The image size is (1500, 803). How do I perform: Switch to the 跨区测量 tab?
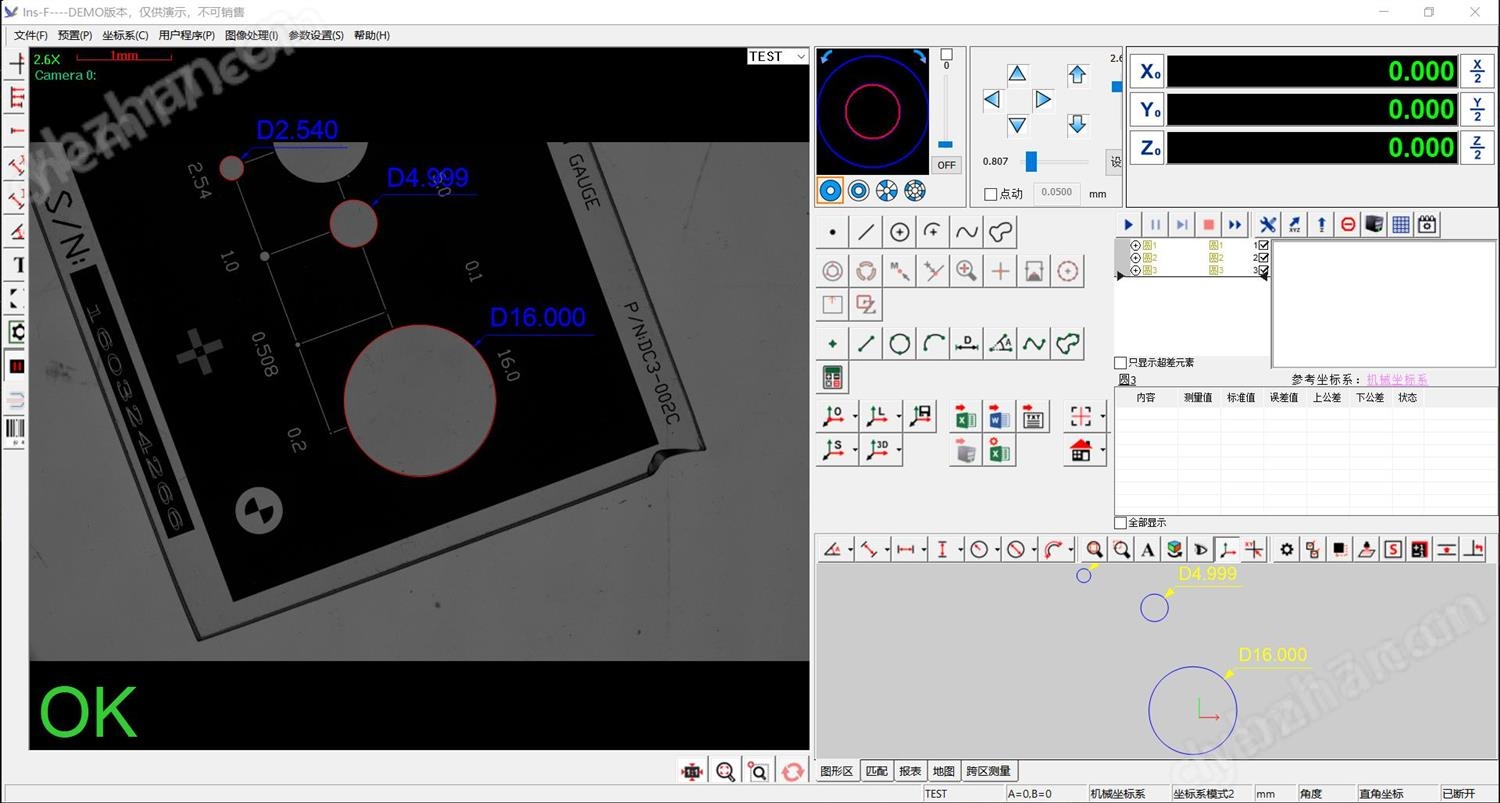(989, 771)
